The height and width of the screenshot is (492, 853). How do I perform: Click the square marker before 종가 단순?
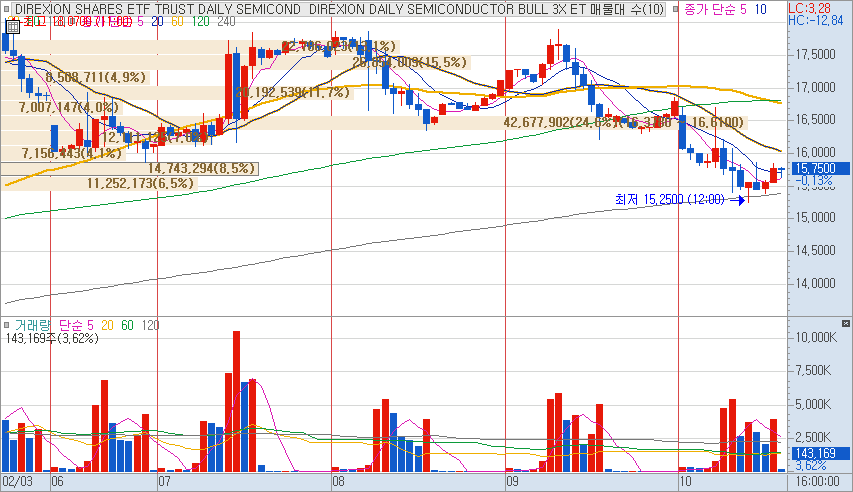coord(676,9)
